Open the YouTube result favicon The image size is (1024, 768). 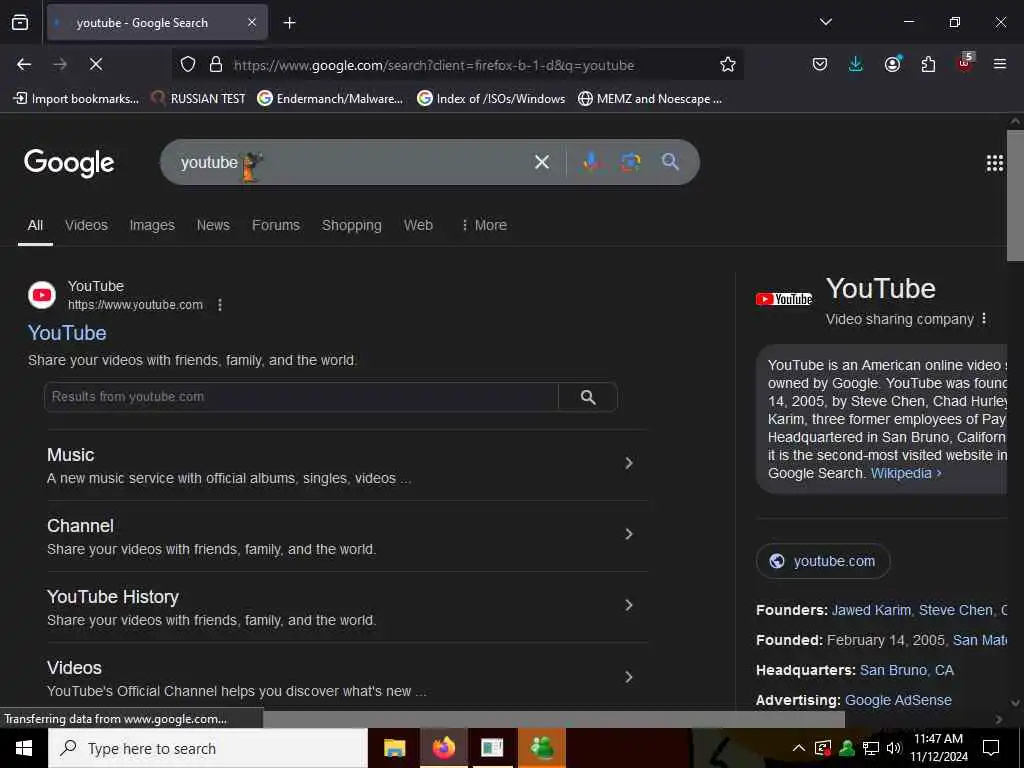click(x=42, y=295)
